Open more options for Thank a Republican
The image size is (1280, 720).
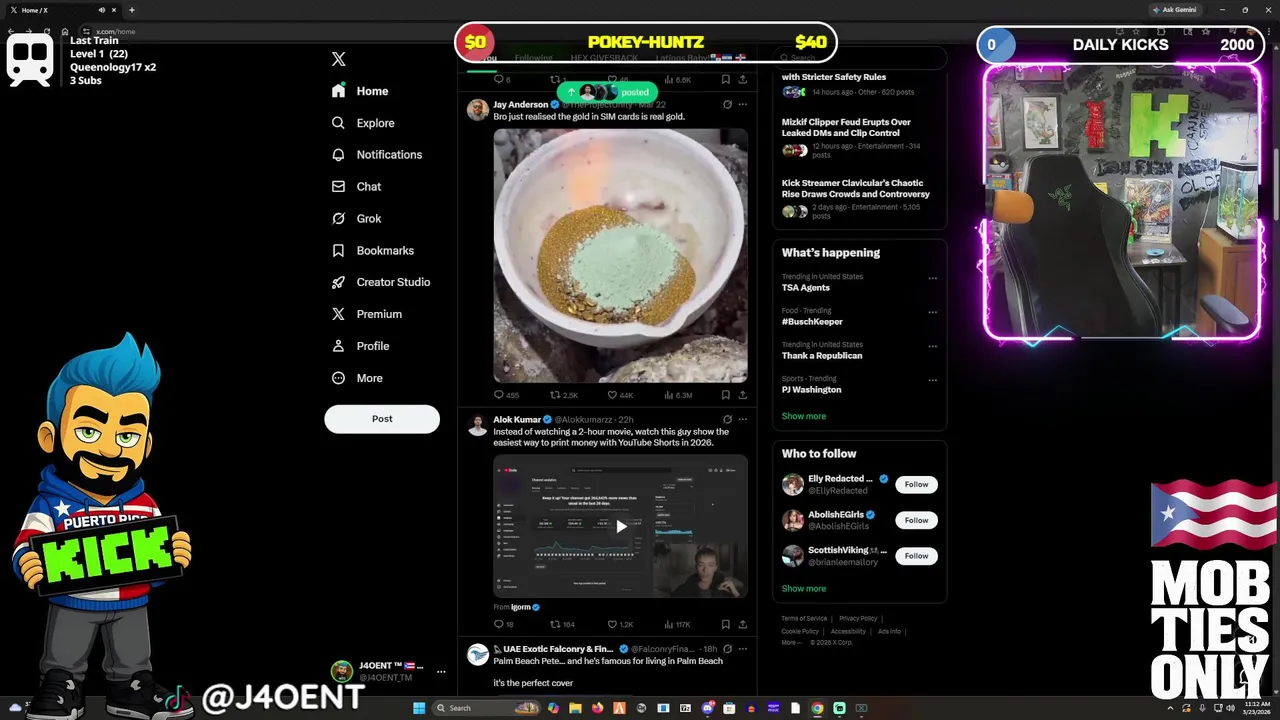tap(932, 346)
